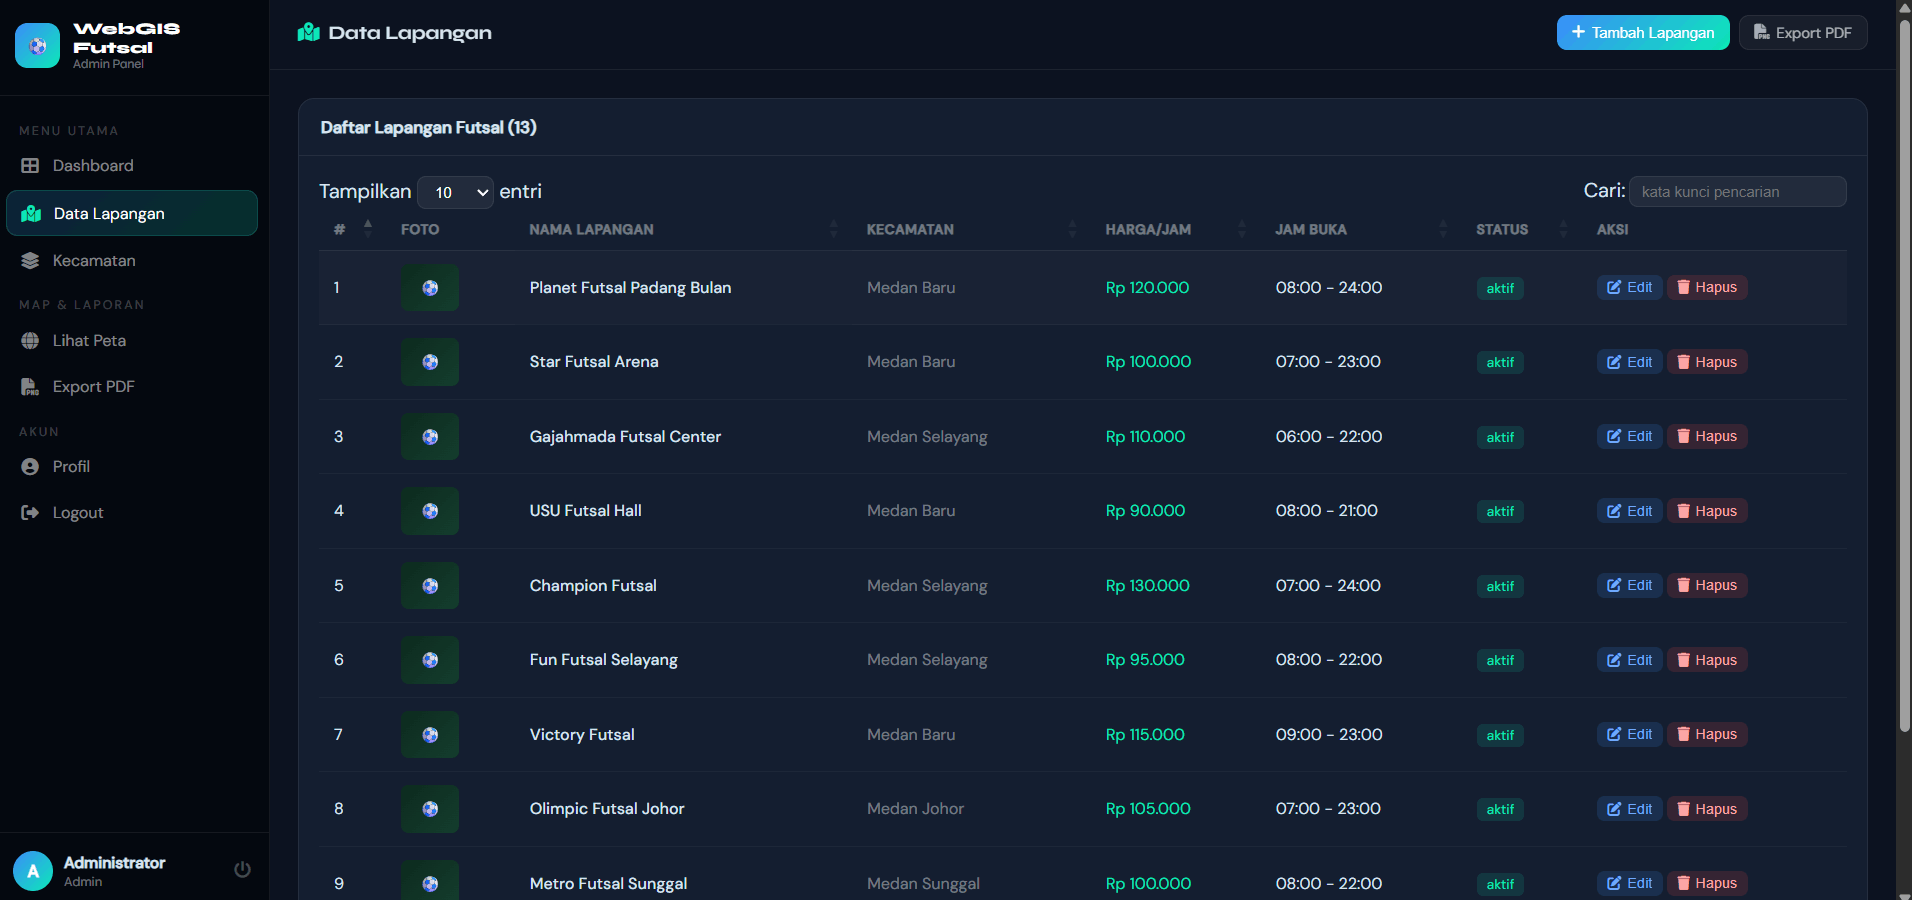Open photo thumbnail of Olimpic Futsal Johor
1912x900 pixels.
[x=430, y=809]
